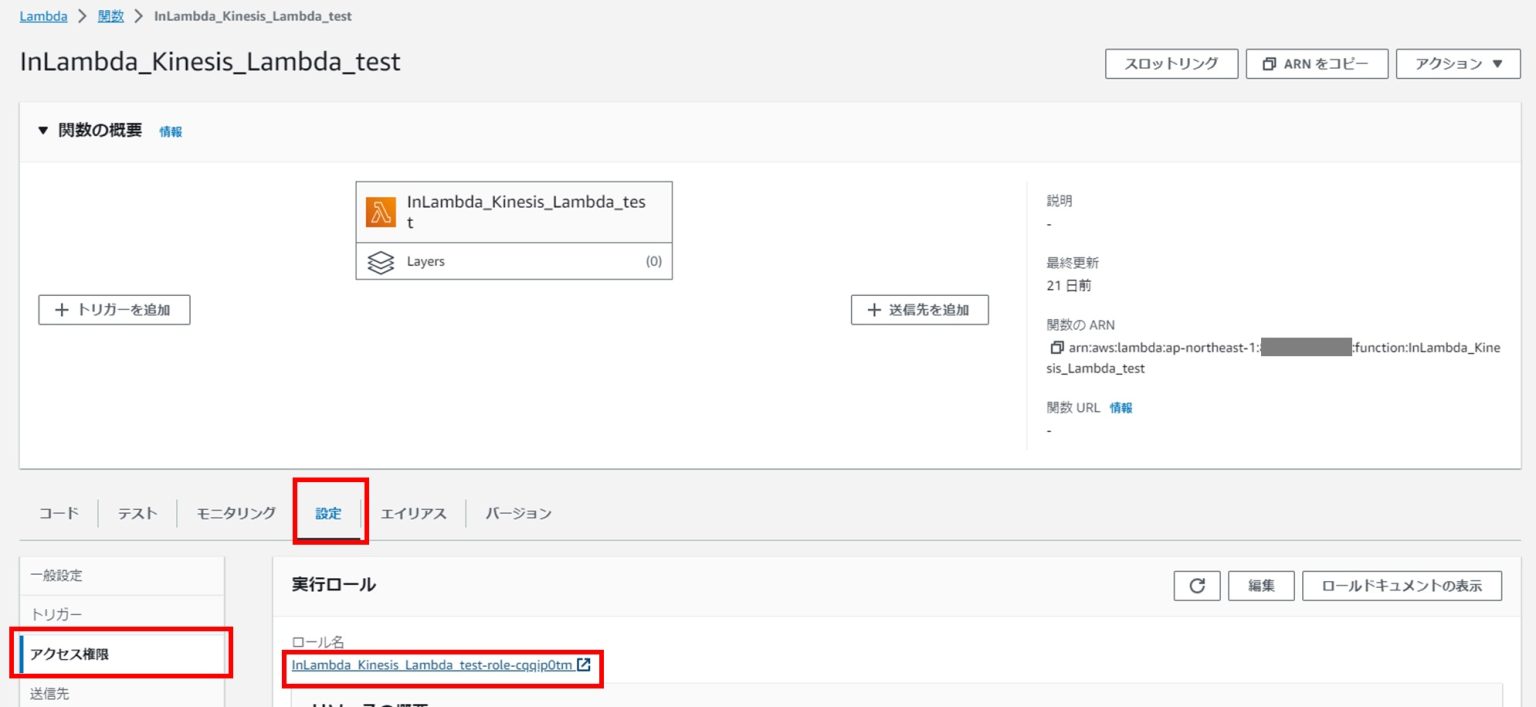Click external link icon next to role name
The width and height of the screenshot is (1536, 707).
584,665
